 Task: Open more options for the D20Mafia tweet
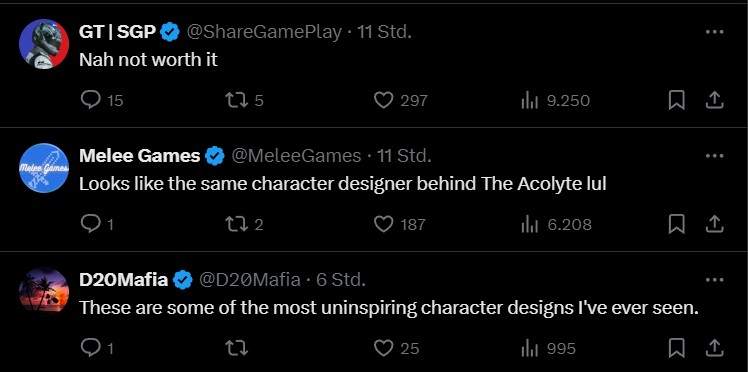(x=714, y=280)
